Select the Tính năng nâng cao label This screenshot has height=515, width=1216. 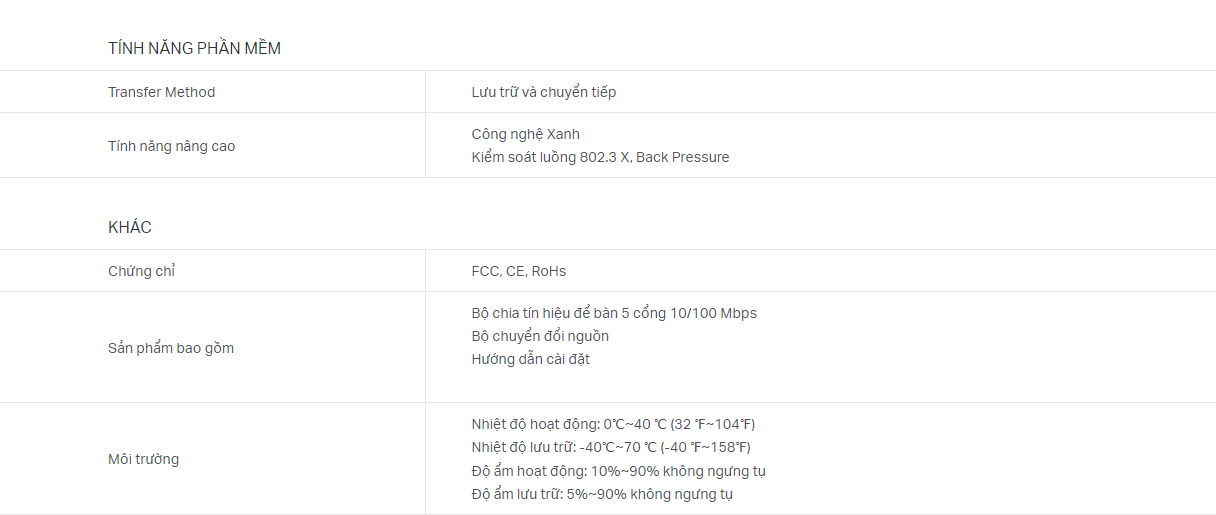172,146
